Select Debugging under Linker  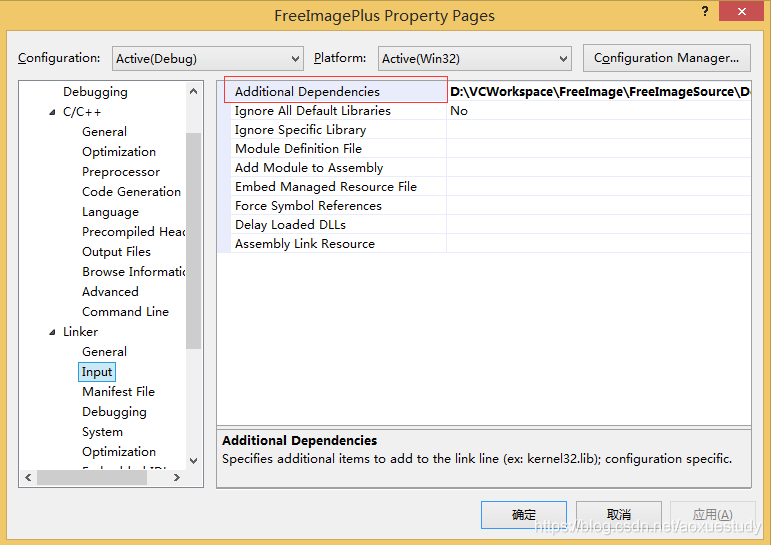coord(114,412)
